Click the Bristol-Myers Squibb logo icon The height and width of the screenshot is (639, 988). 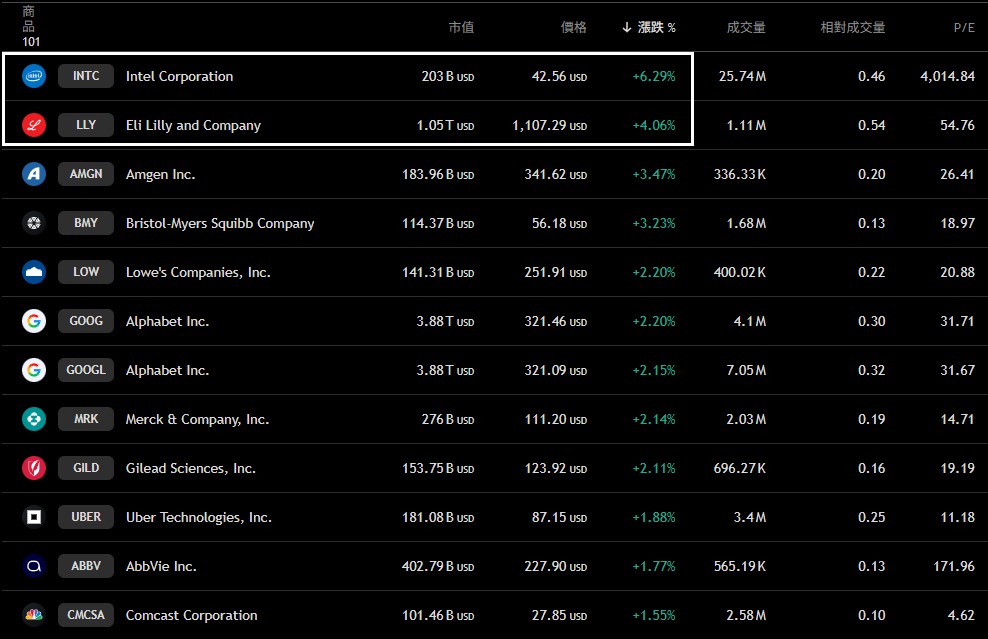pos(34,223)
